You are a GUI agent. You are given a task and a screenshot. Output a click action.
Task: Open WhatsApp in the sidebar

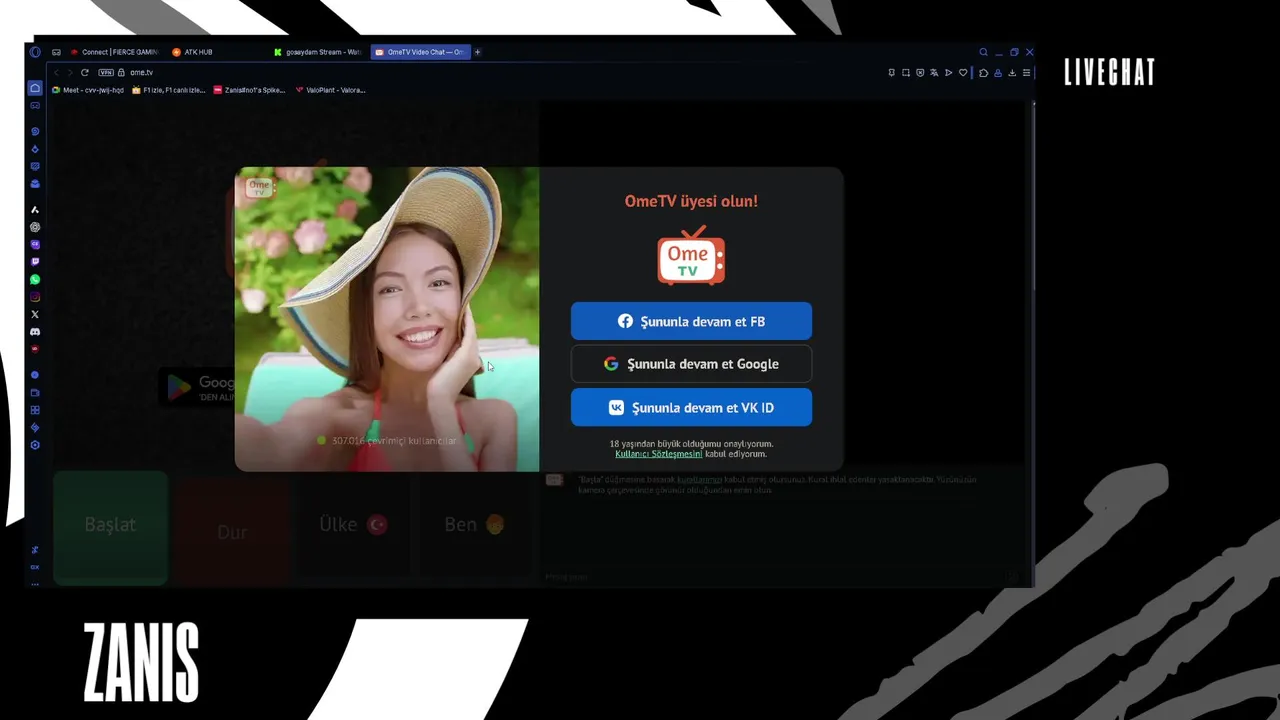(35, 279)
